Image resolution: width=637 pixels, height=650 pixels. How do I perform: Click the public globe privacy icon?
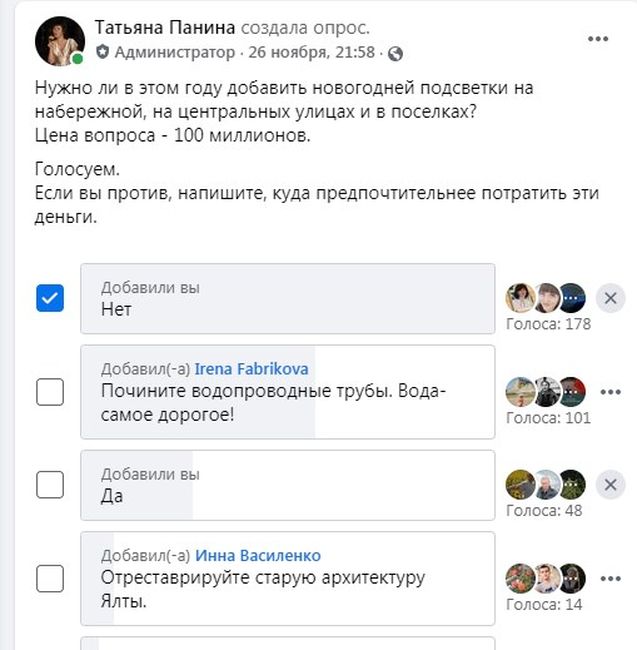click(395, 53)
